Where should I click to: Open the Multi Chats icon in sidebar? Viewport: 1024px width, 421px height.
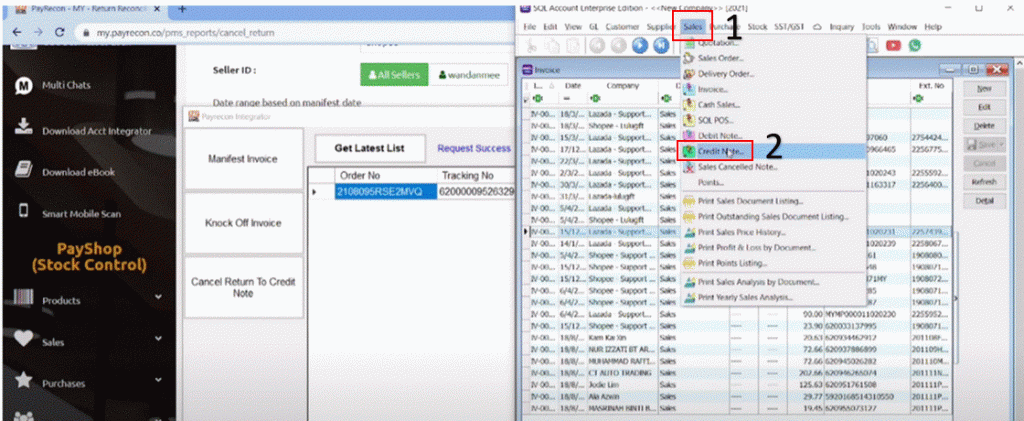point(24,86)
